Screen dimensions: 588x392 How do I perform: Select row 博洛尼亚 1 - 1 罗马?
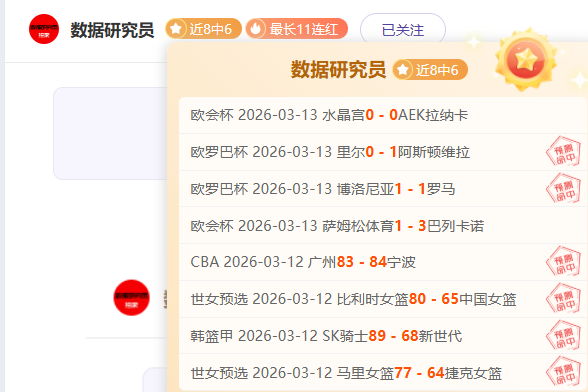(x=382, y=189)
